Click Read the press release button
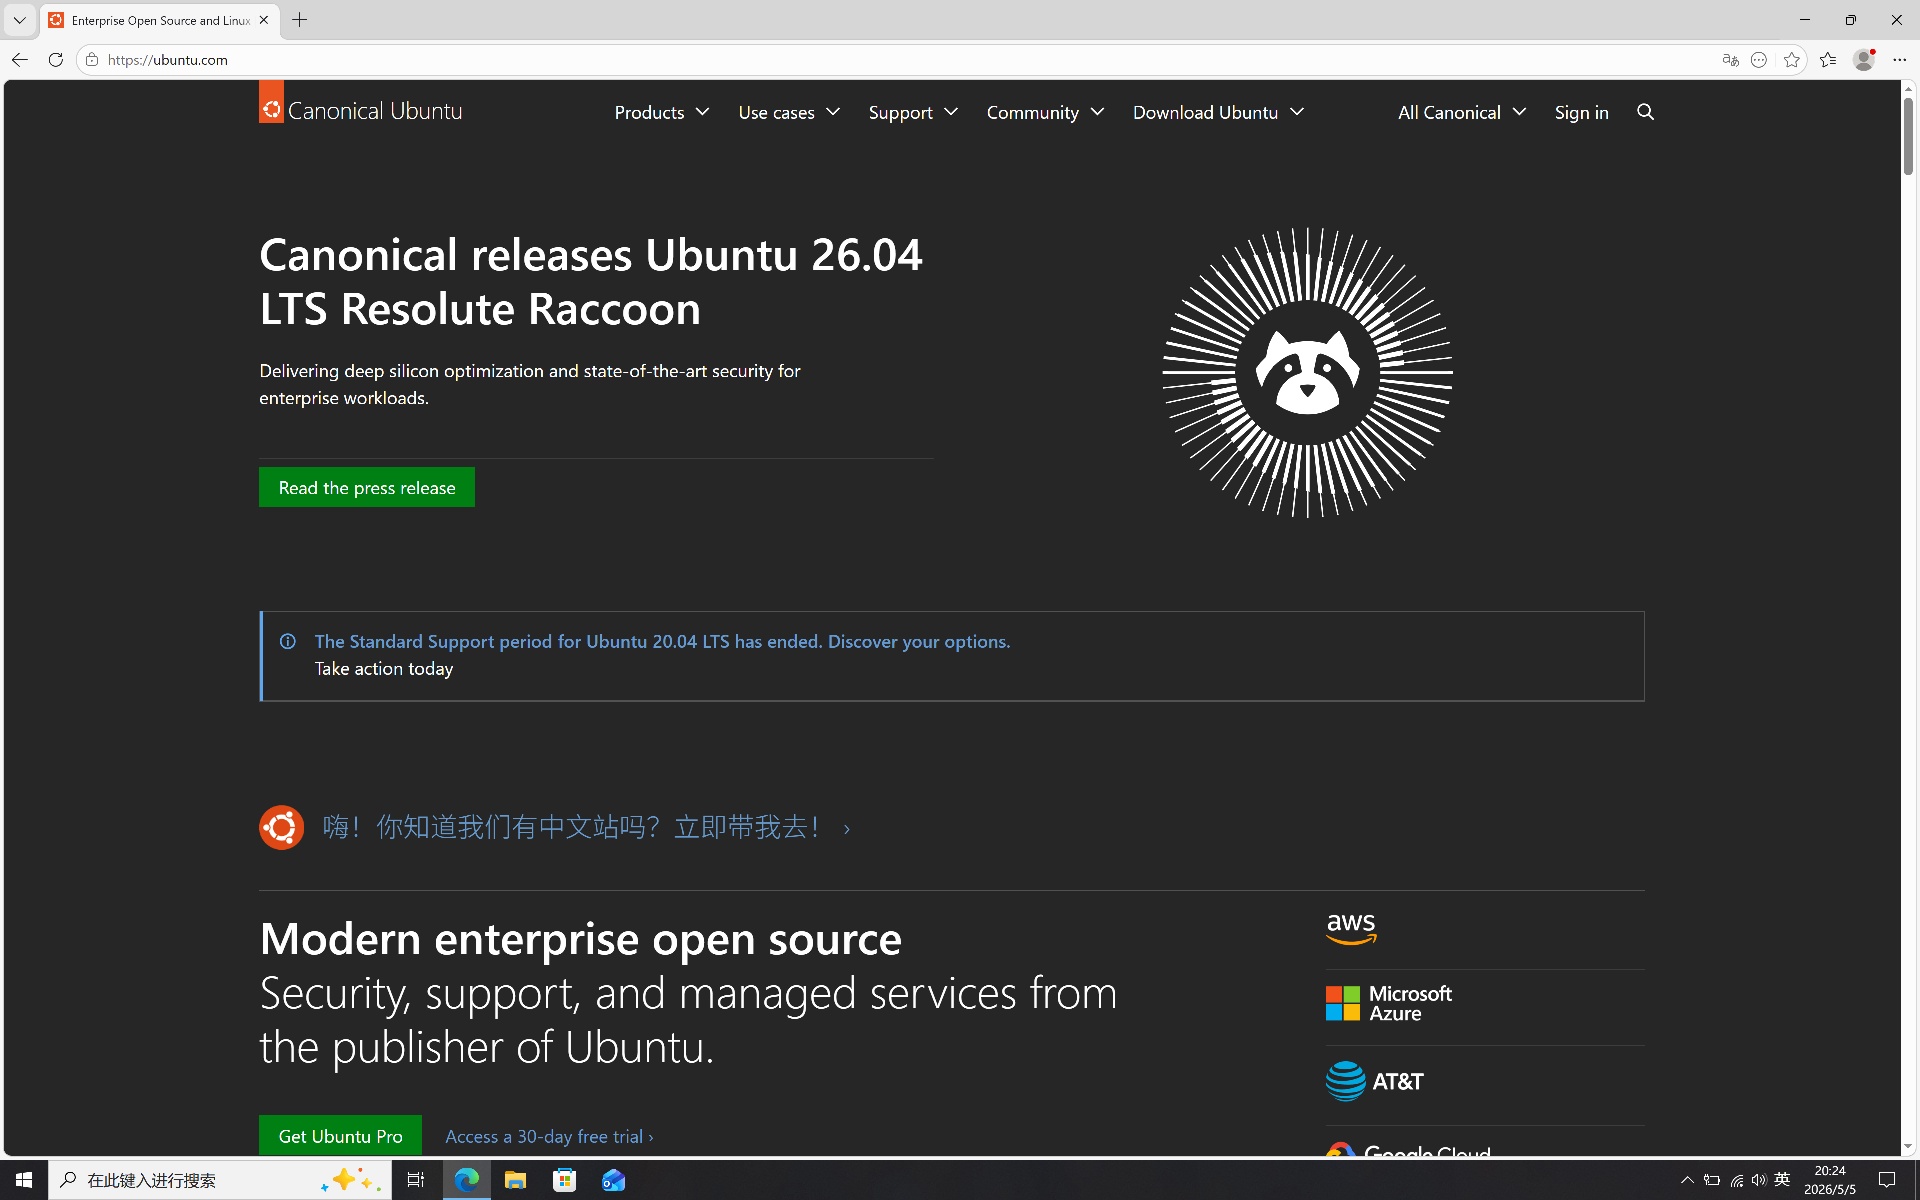Screen dimensions: 1920x1200 (367, 487)
